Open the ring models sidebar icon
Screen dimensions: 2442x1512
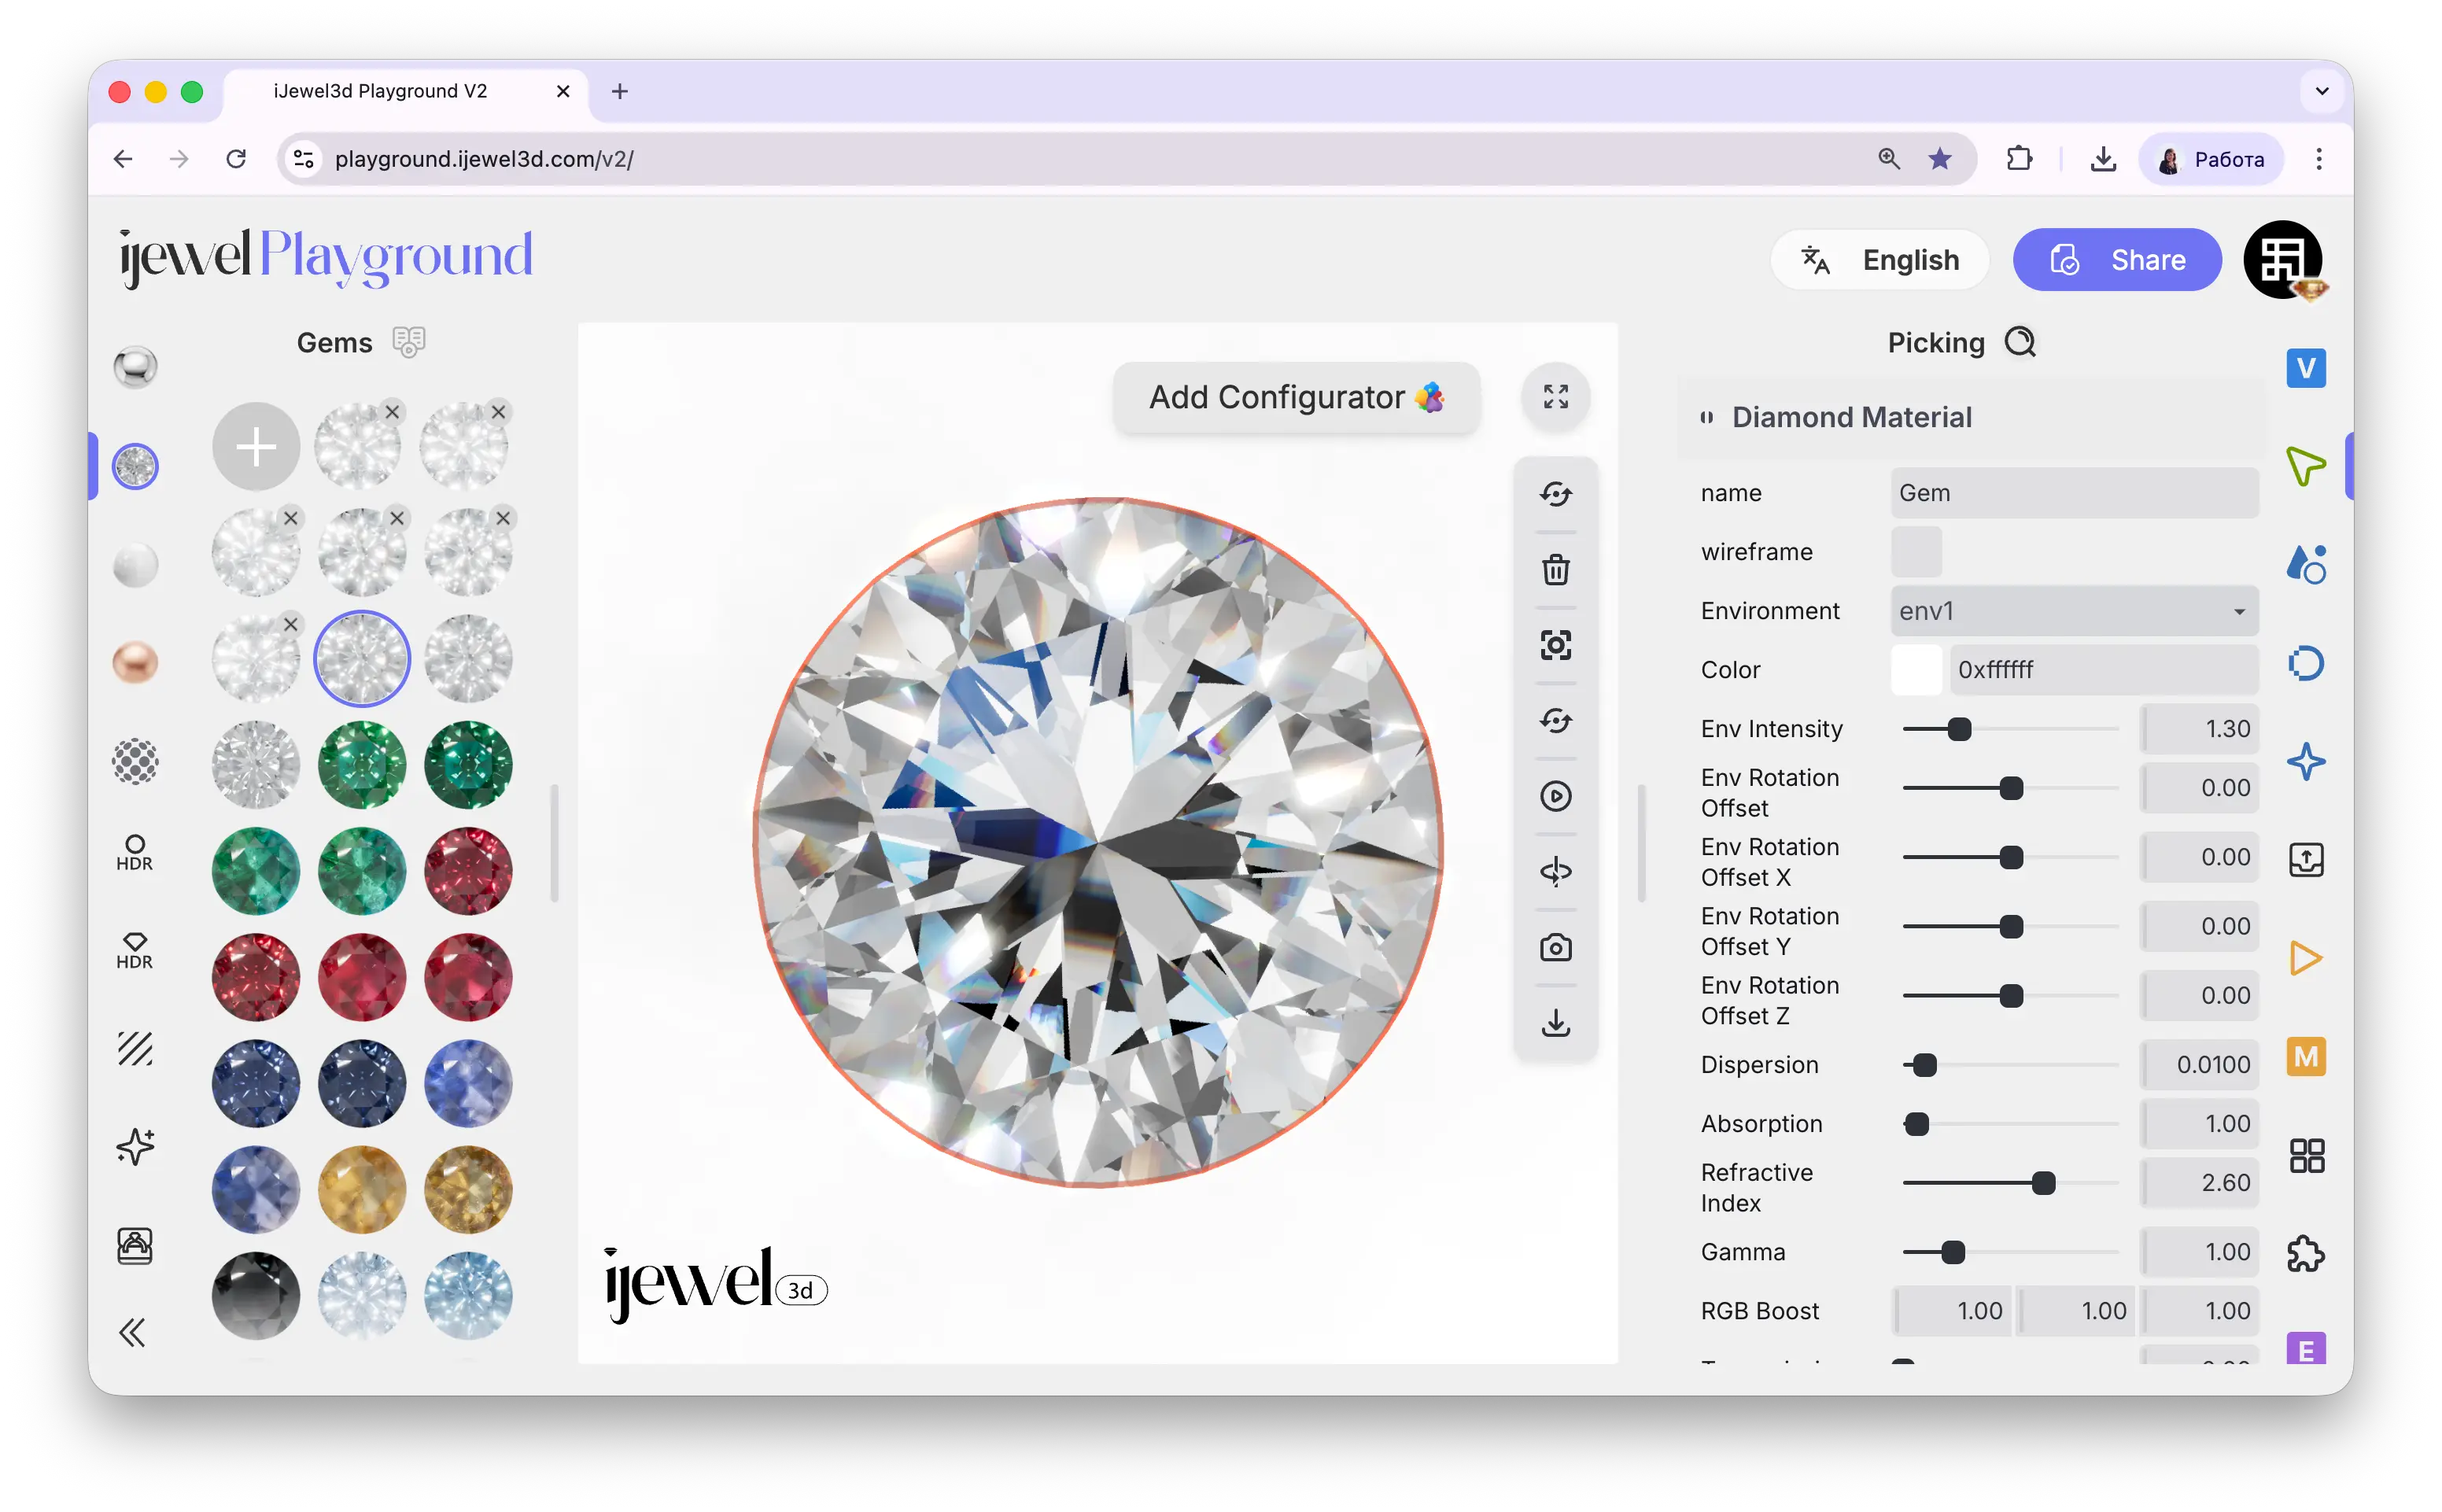[135, 1246]
